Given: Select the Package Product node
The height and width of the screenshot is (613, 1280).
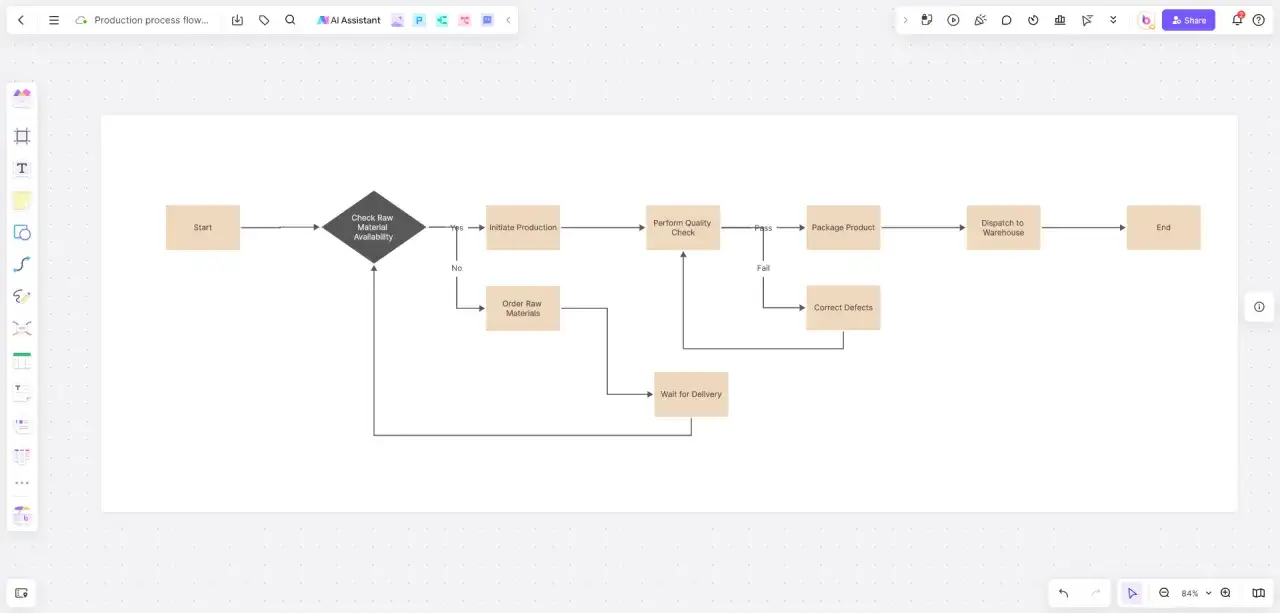Looking at the screenshot, I should click(843, 227).
